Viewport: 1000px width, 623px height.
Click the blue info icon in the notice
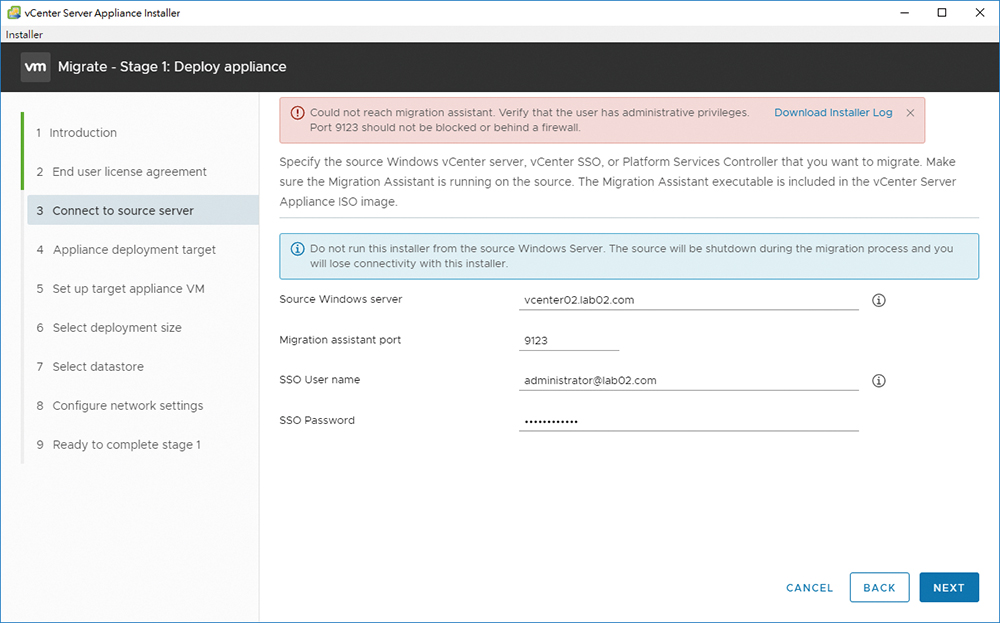pos(297,249)
